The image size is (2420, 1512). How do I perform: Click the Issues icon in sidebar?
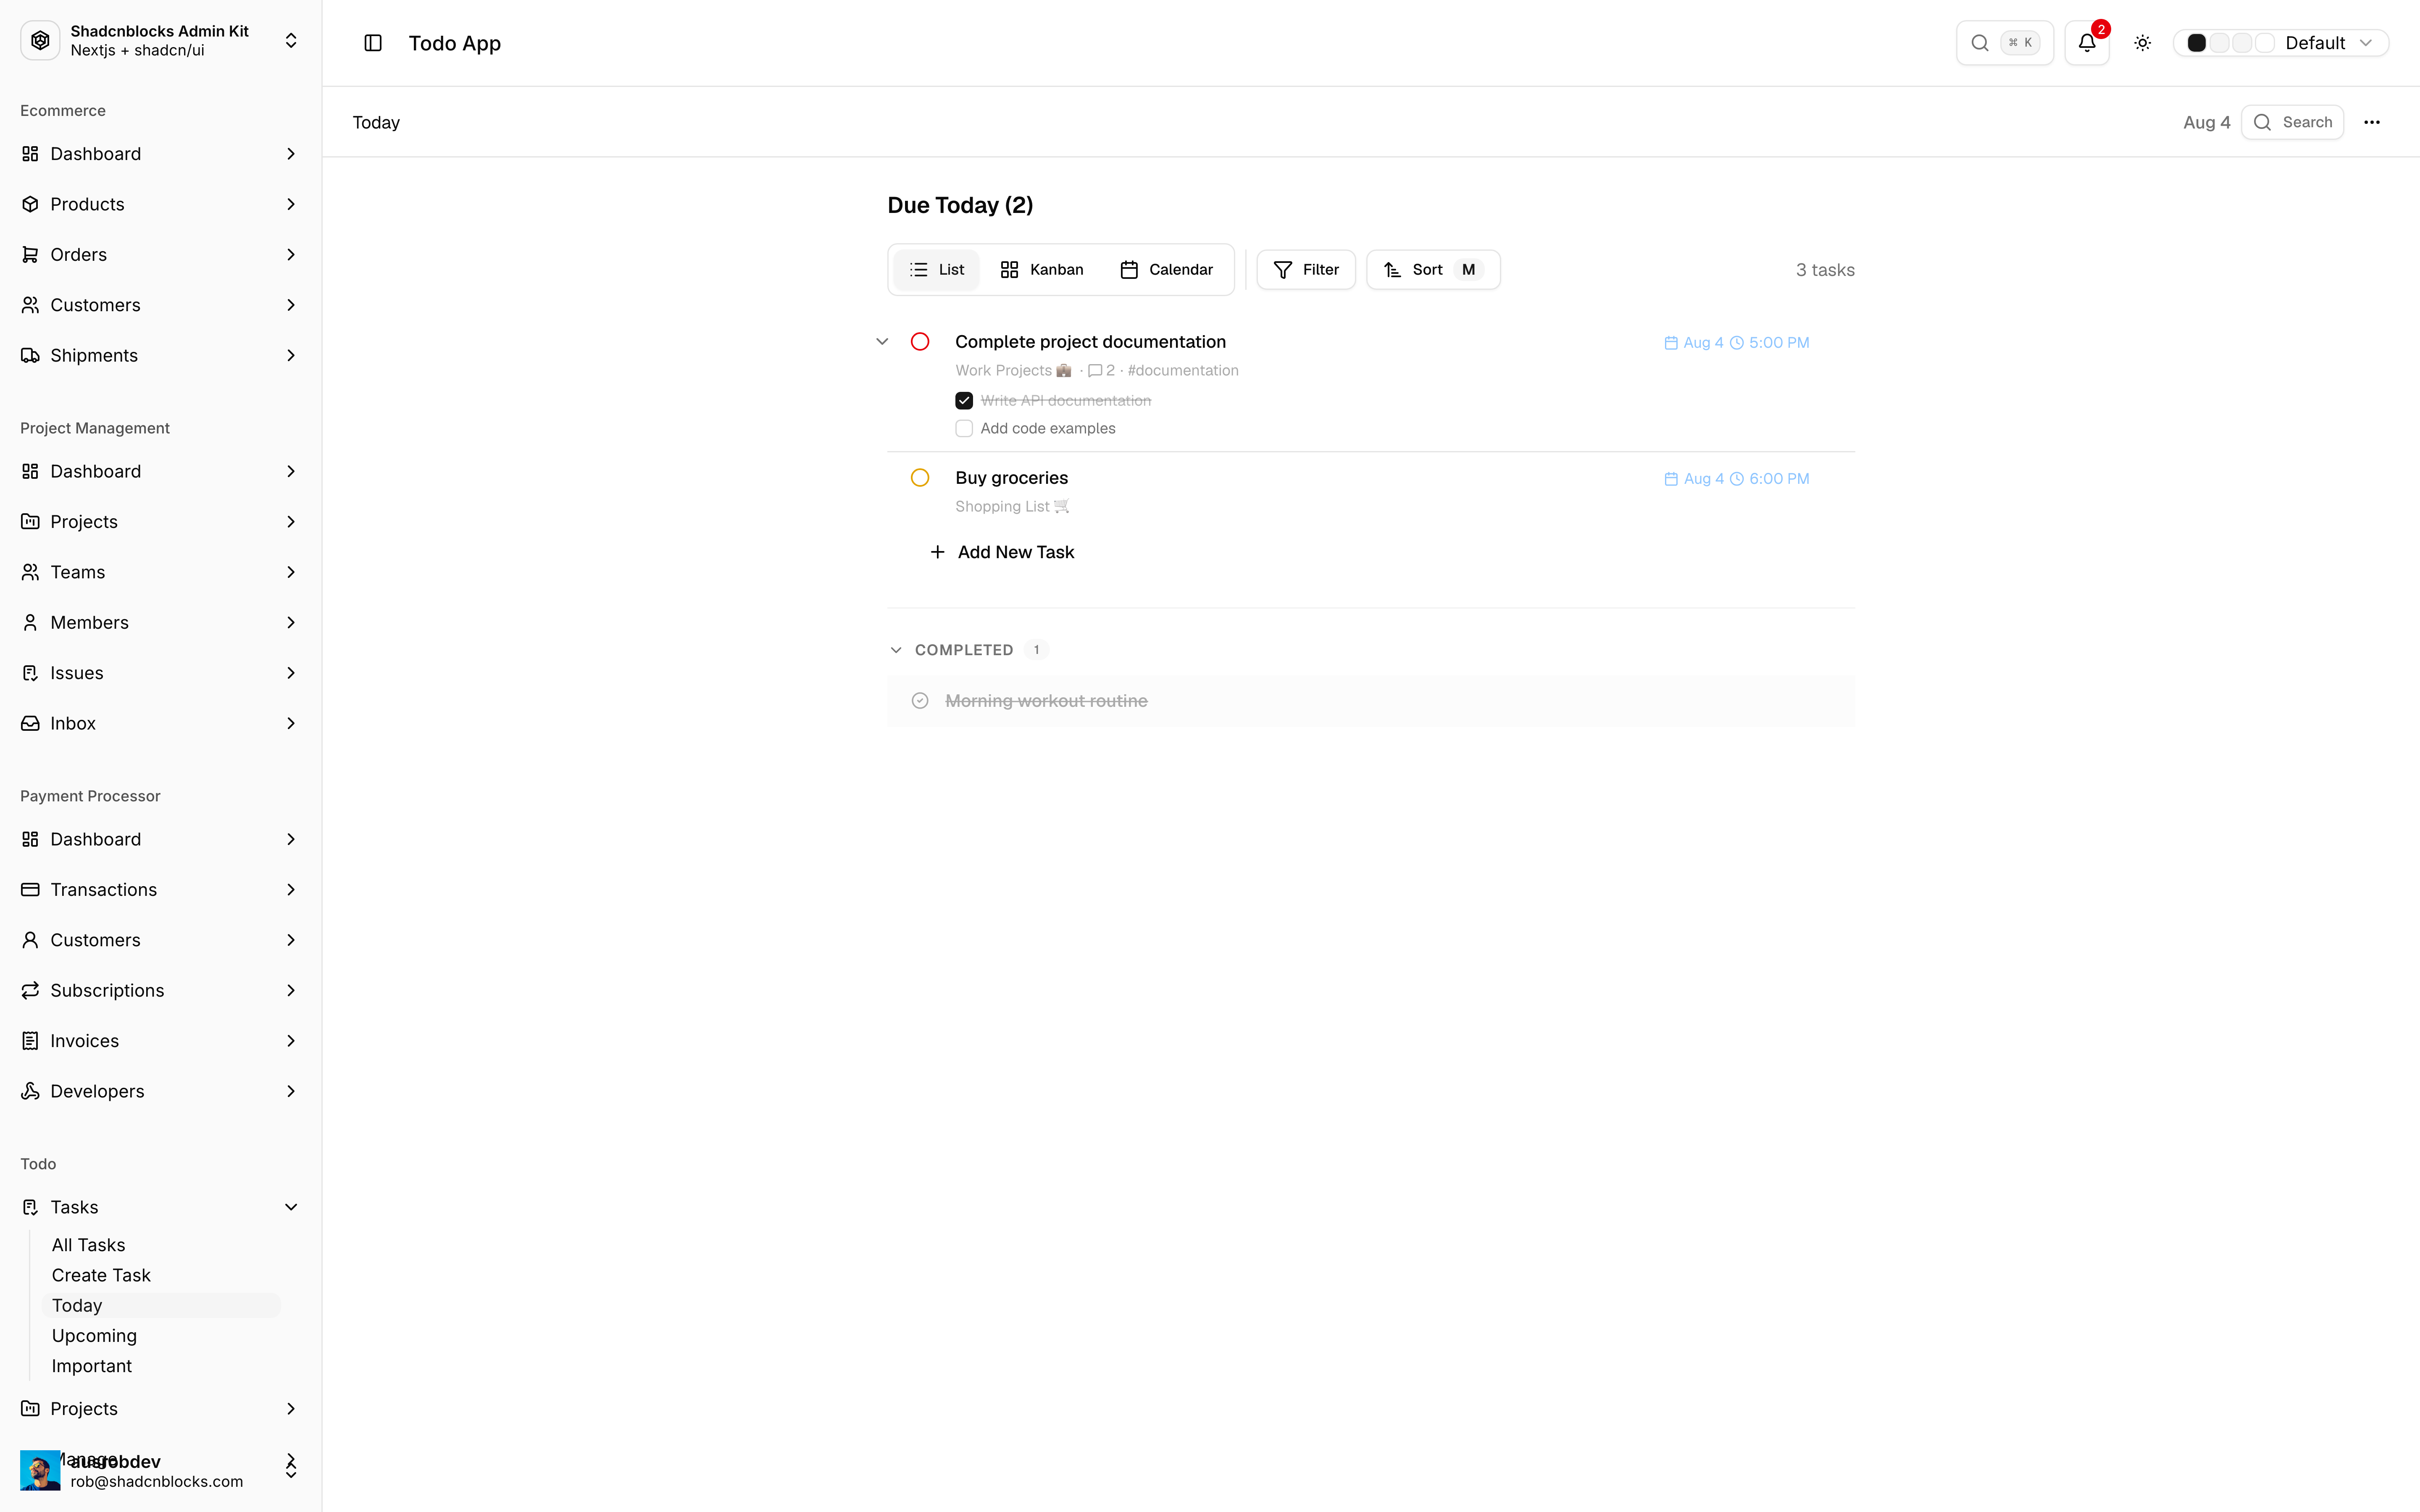tap(30, 673)
